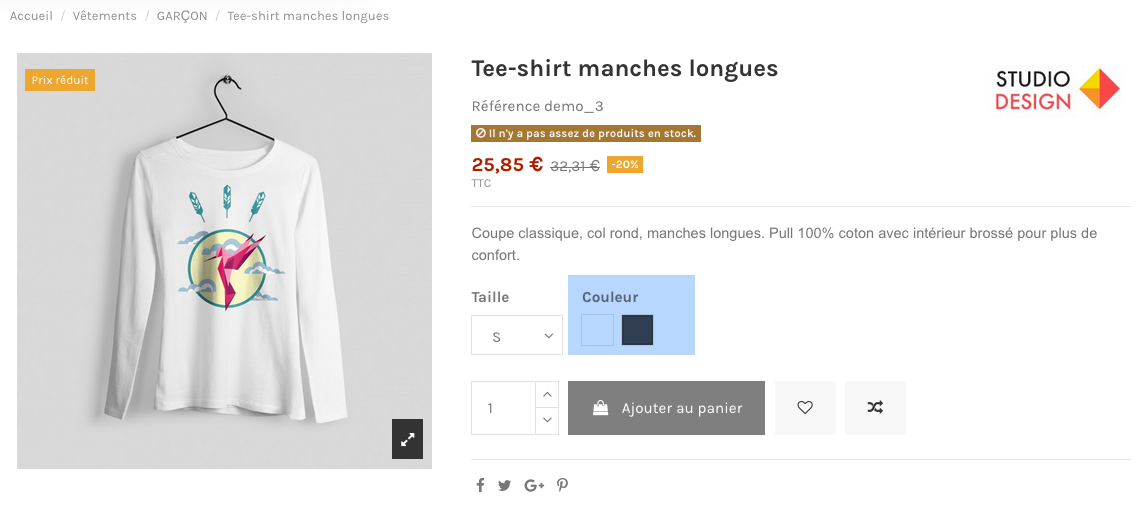Share product on Google Plus
The image size is (1146, 508).
534,486
